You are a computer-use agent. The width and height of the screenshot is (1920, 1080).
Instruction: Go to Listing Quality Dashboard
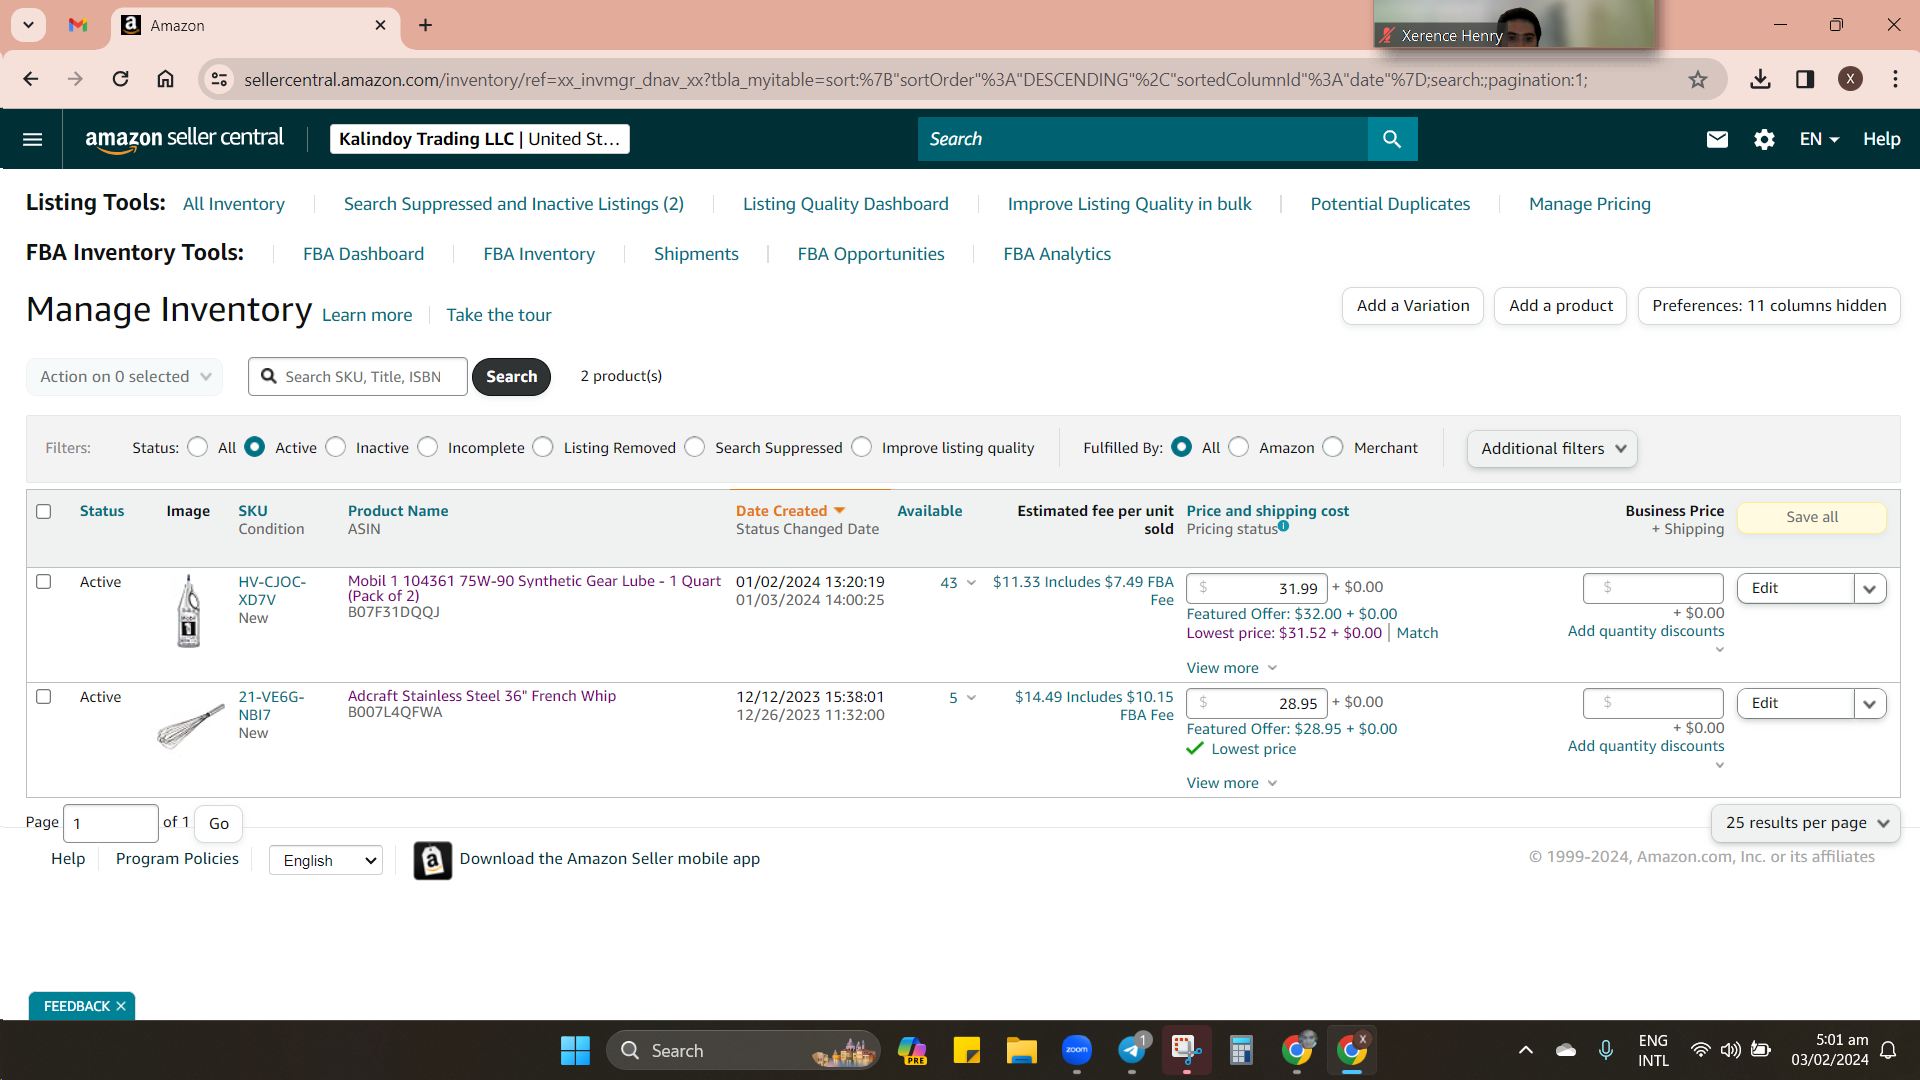point(845,204)
